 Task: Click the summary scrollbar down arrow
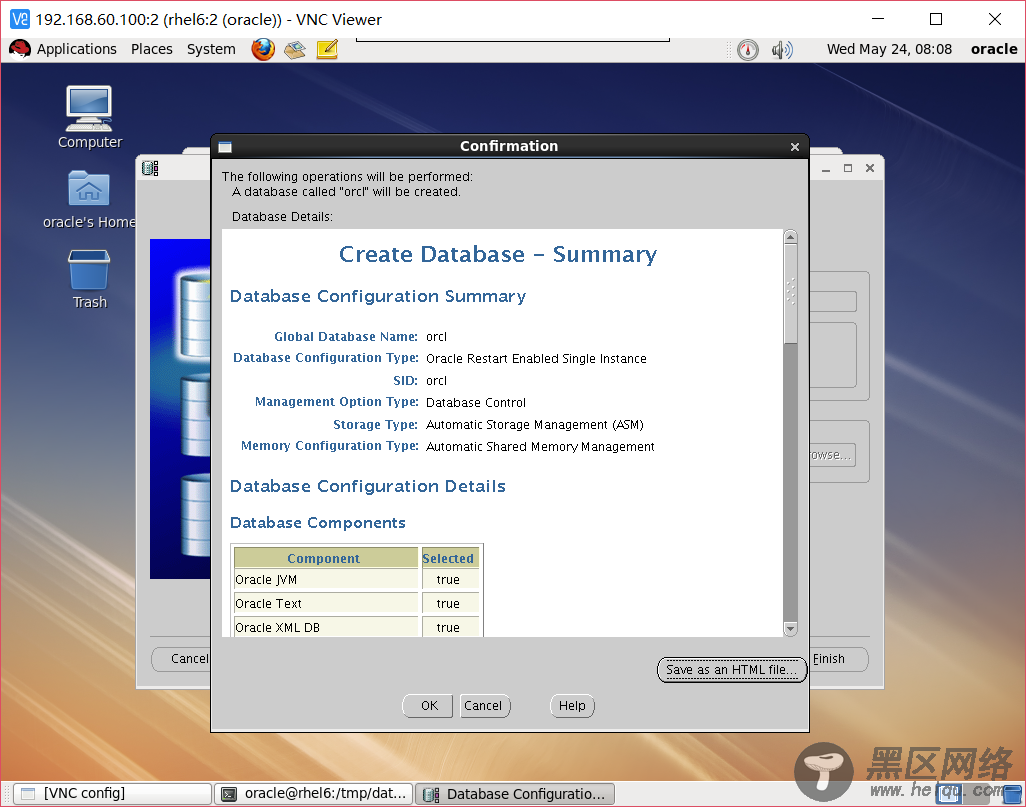790,629
